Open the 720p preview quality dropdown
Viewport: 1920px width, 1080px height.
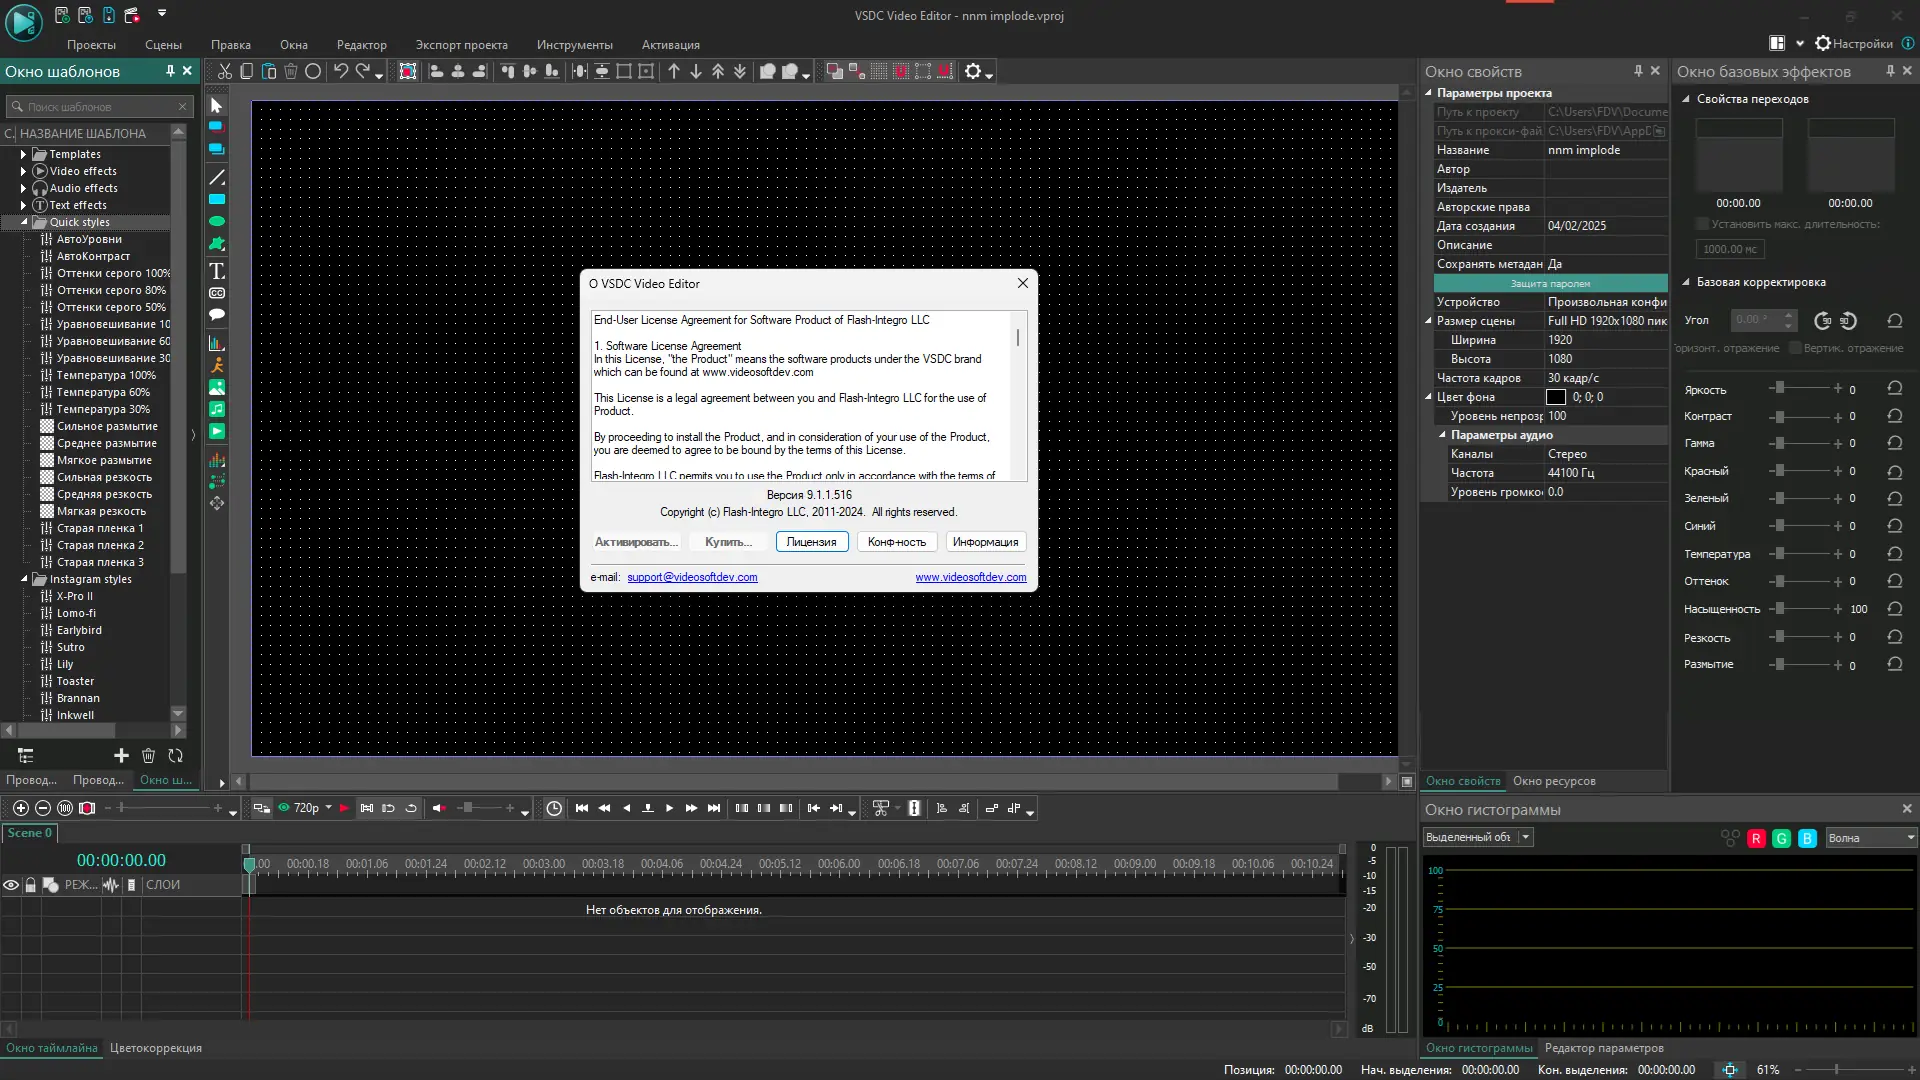(x=328, y=808)
